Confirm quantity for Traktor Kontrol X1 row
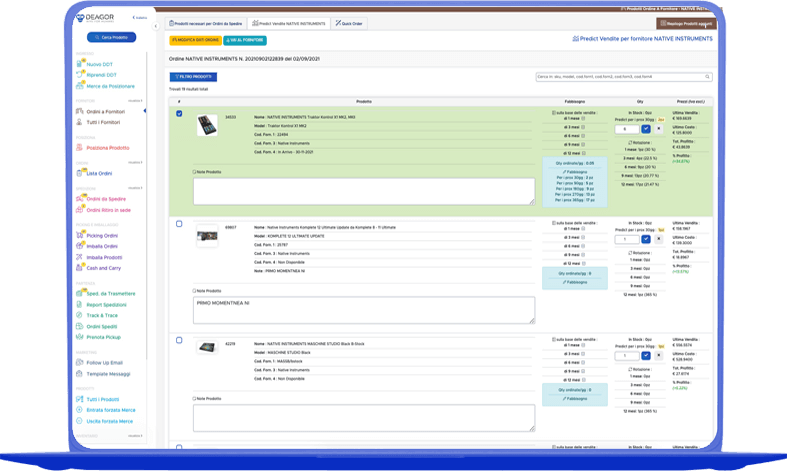 tap(646, 129)
